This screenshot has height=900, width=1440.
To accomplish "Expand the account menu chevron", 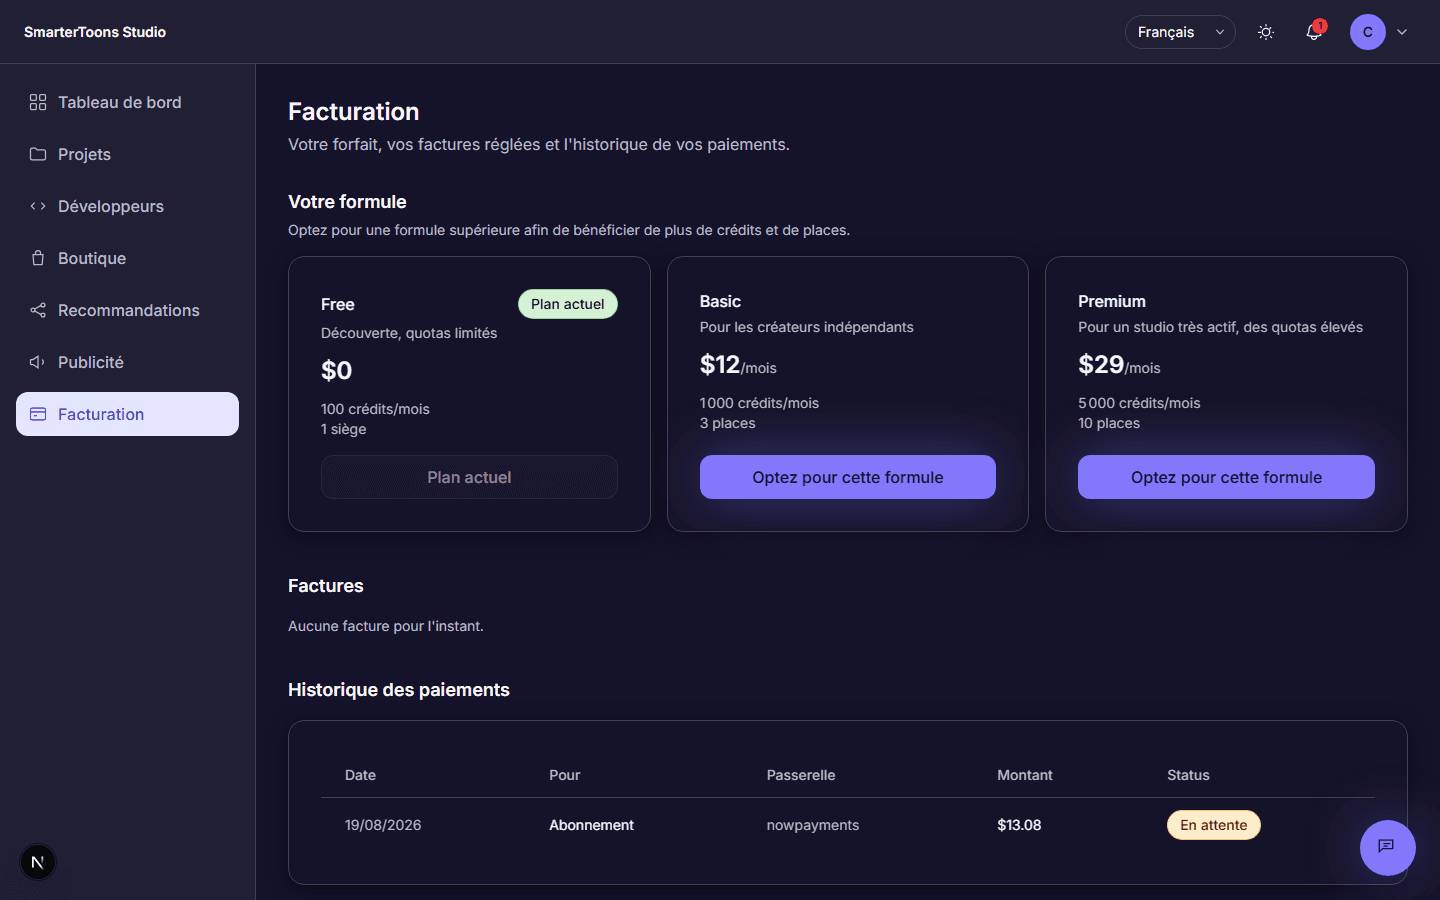I will [1402, 32].
